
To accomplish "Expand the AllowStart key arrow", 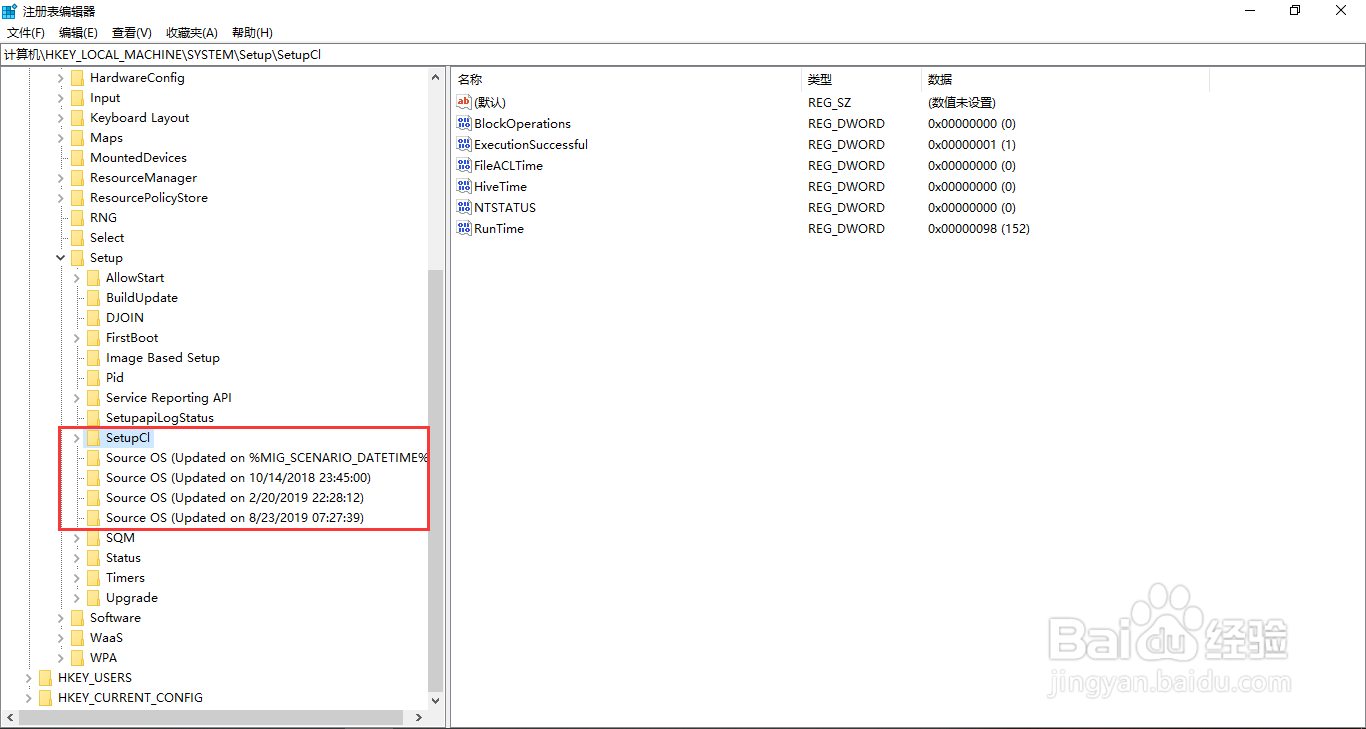I will [x=76, y=277].
